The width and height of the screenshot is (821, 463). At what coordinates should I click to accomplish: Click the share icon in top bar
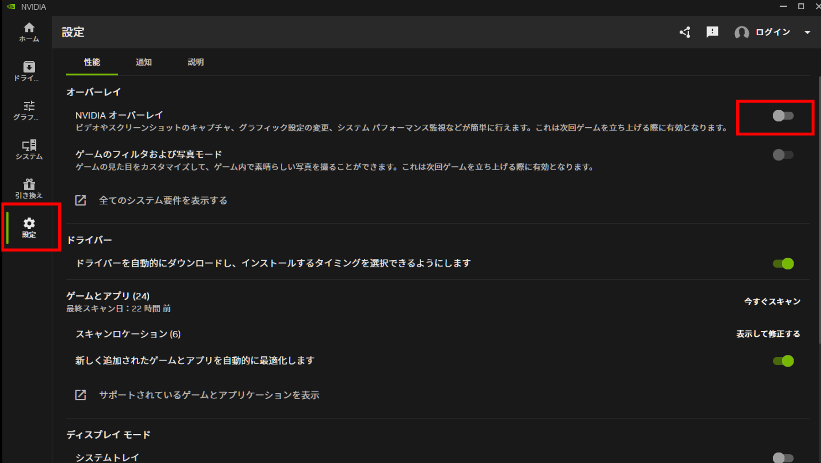point(685,32)
